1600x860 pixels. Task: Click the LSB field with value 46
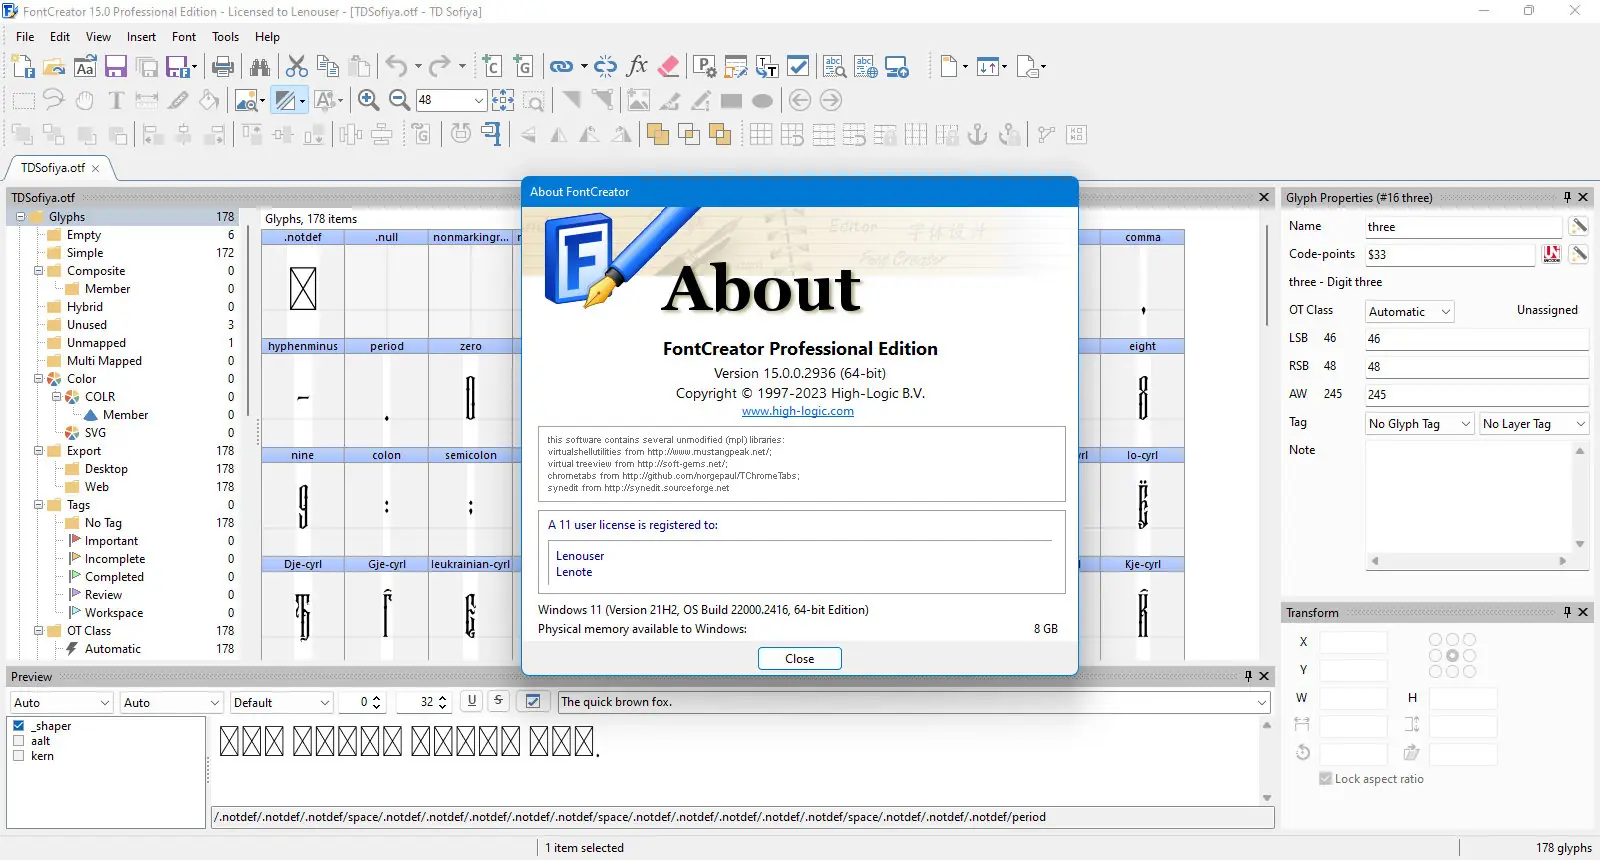[x=1477, y=339]
